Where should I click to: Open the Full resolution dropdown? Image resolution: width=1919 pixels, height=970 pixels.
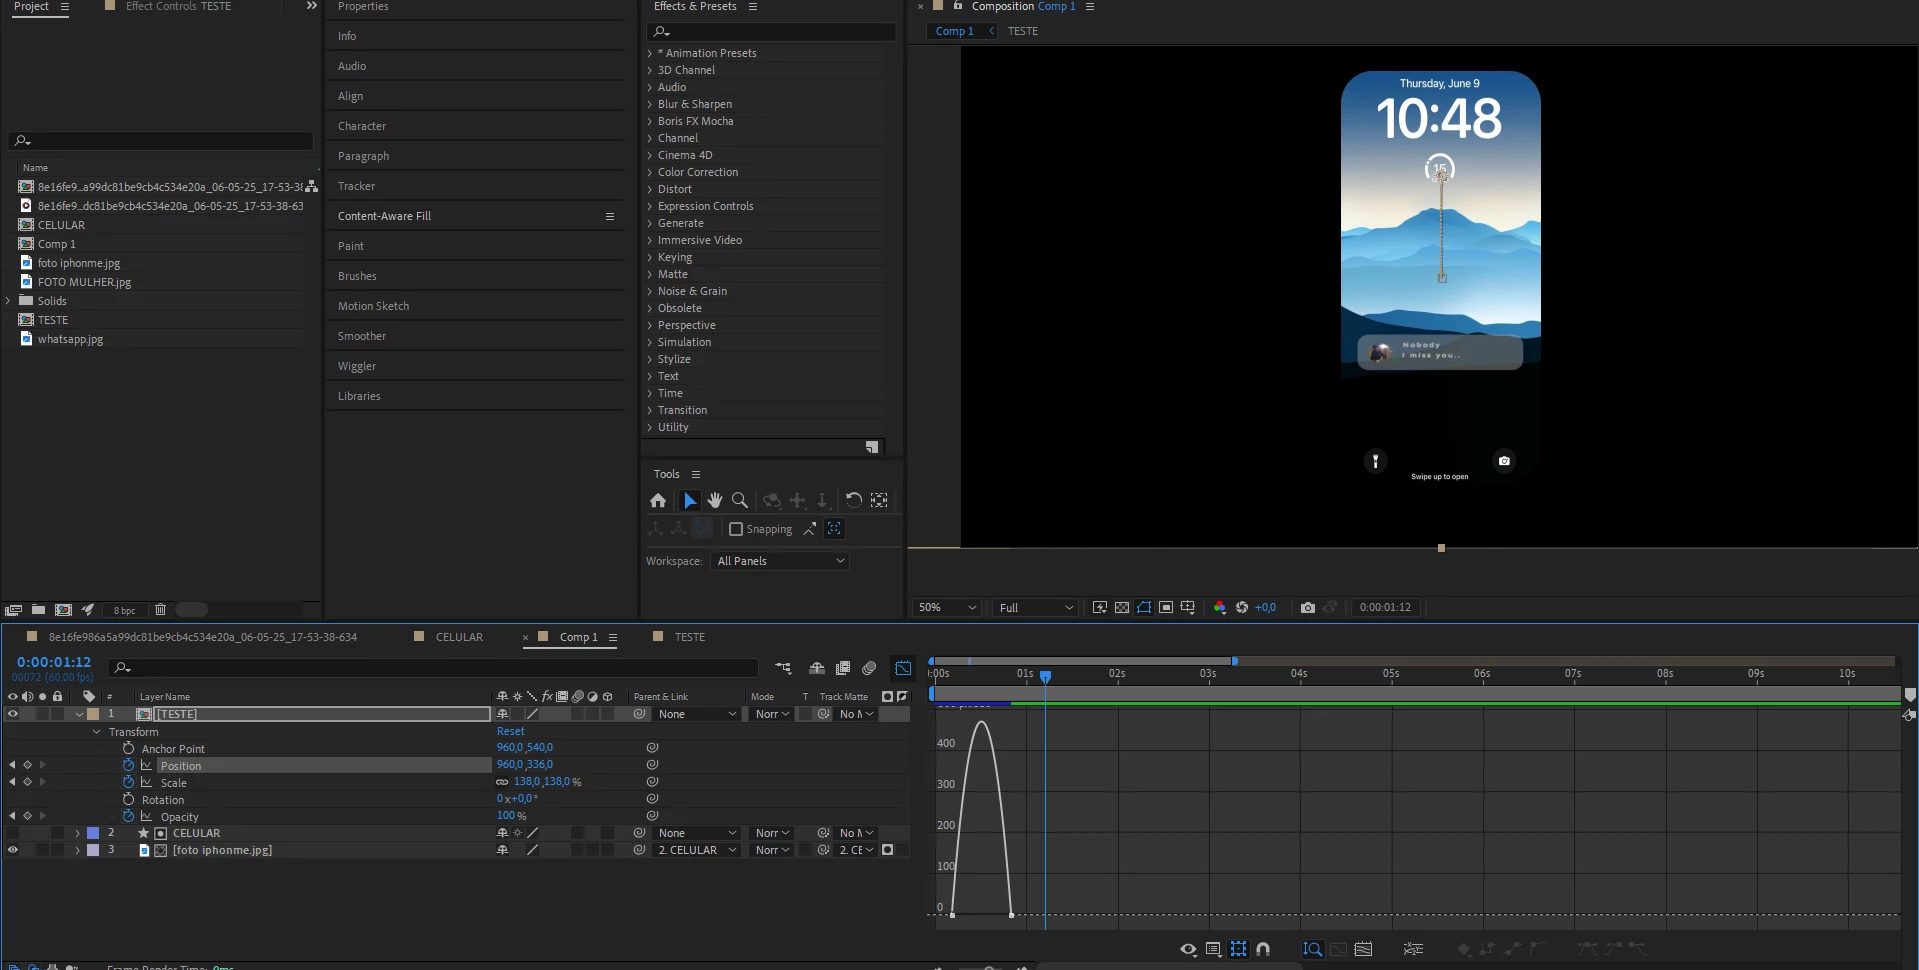pos(1036,607)
